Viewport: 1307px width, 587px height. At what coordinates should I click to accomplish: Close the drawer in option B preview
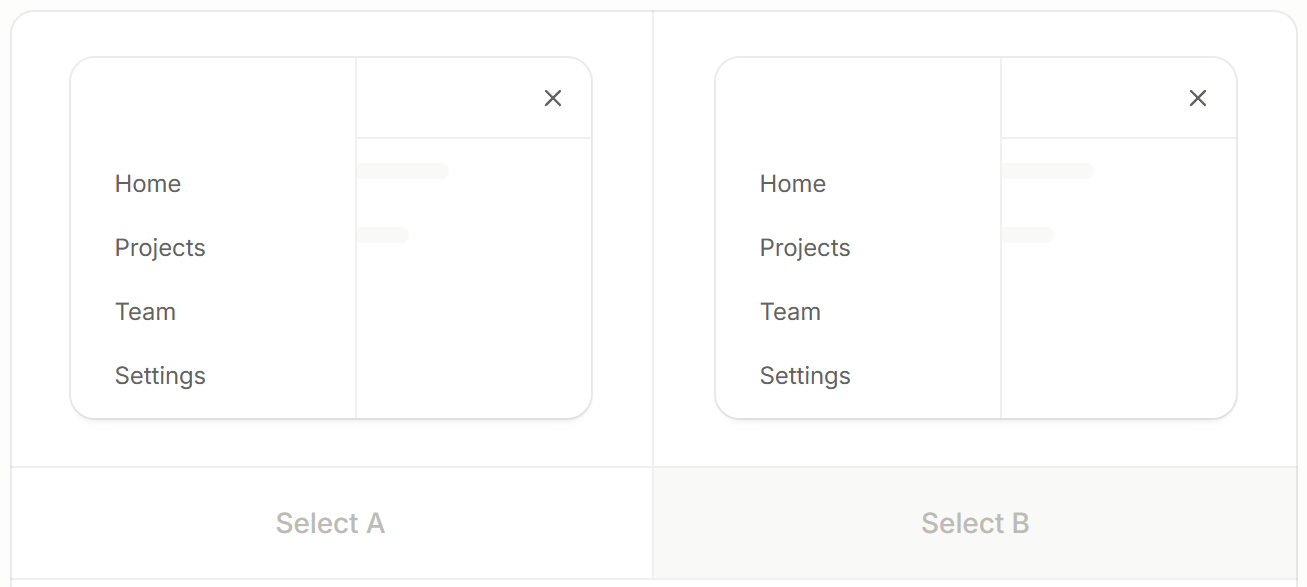pos(1198,98)
